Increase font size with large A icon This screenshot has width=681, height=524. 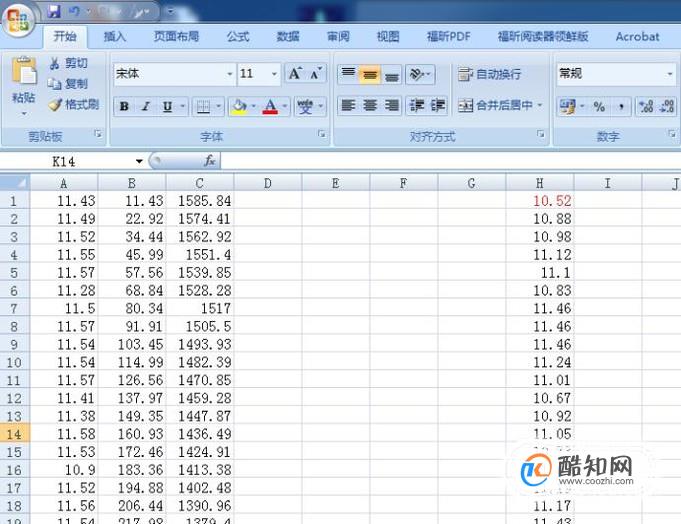(295, 74)
